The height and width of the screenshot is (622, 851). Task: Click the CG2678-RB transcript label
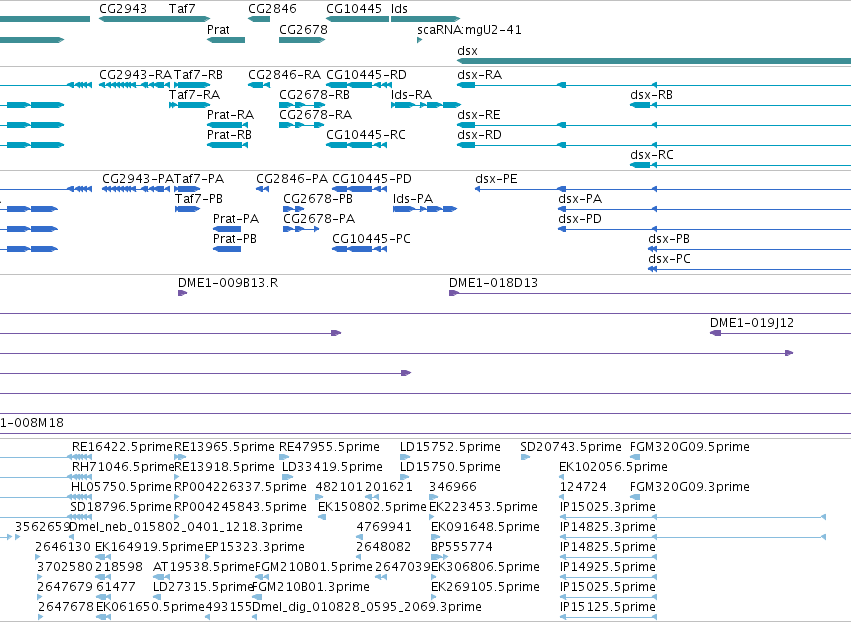(x=314, y=95)
